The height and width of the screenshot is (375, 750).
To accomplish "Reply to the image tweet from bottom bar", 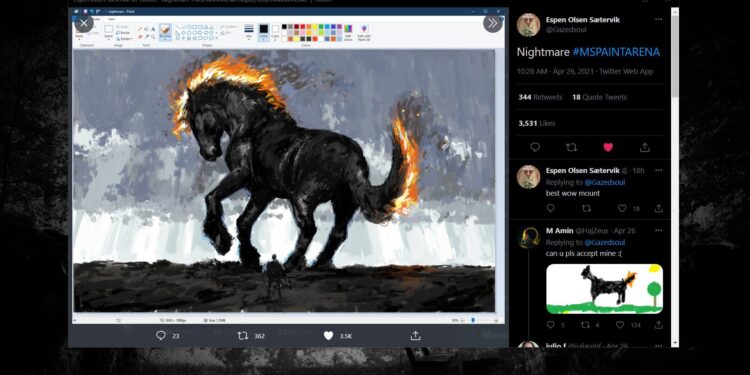I will [x=161, y=336].
